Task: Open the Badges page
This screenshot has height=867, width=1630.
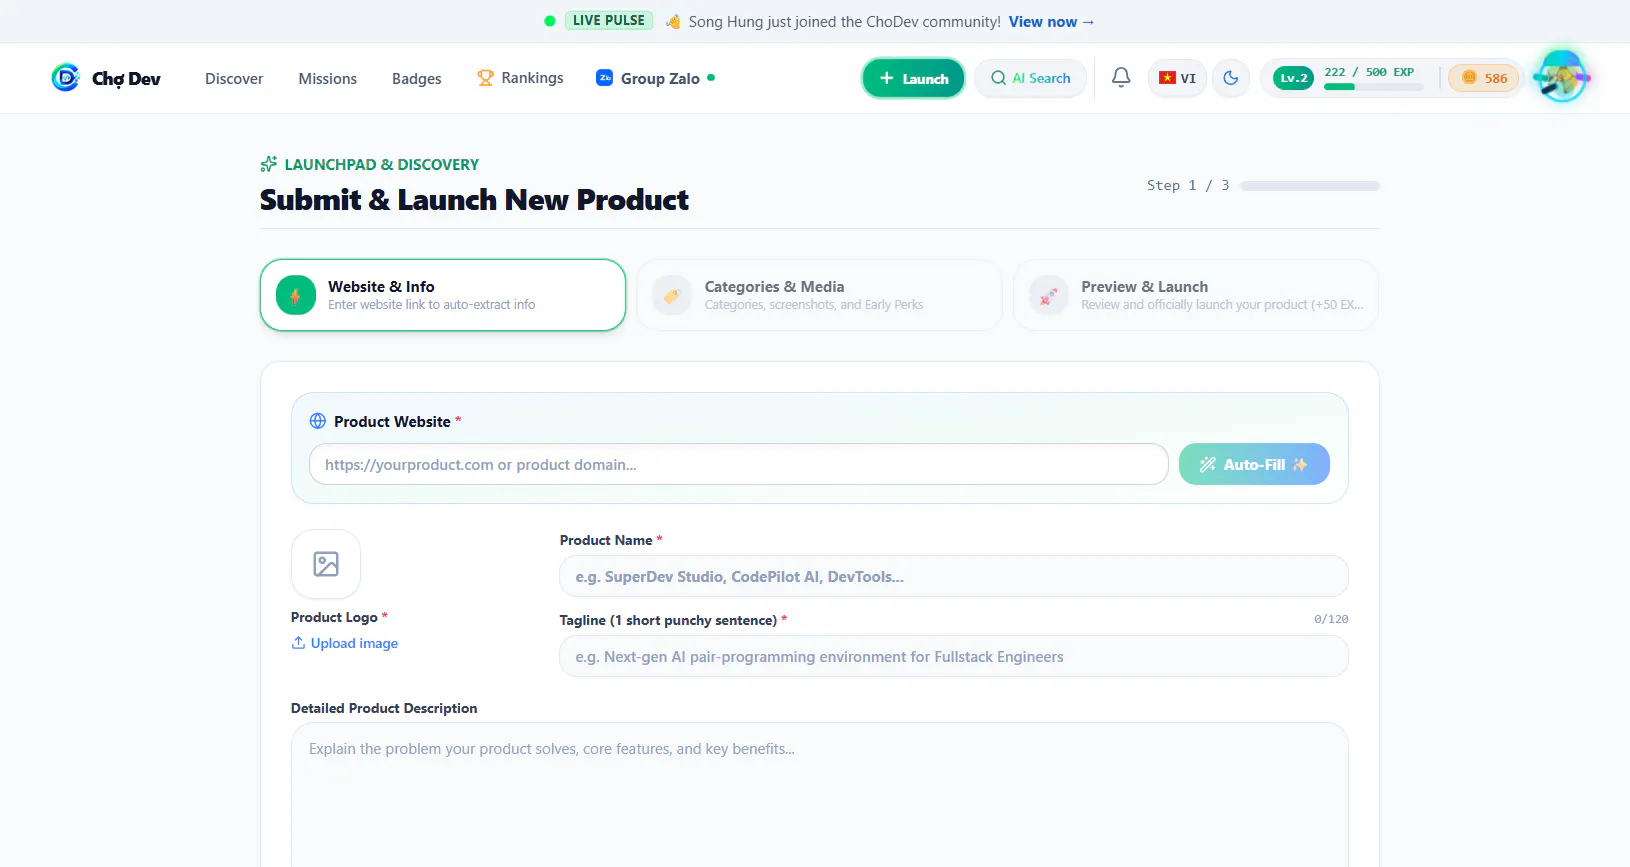Action: [x=417, y=78]
